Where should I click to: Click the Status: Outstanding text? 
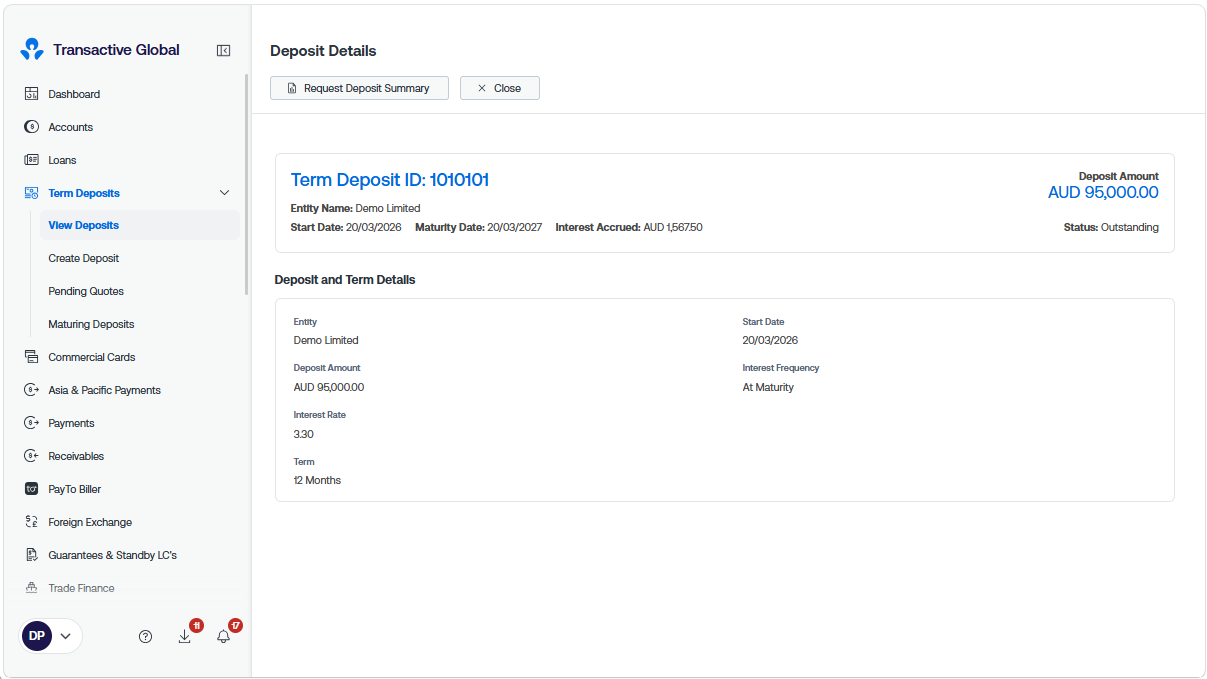[x=1111, y=227]
